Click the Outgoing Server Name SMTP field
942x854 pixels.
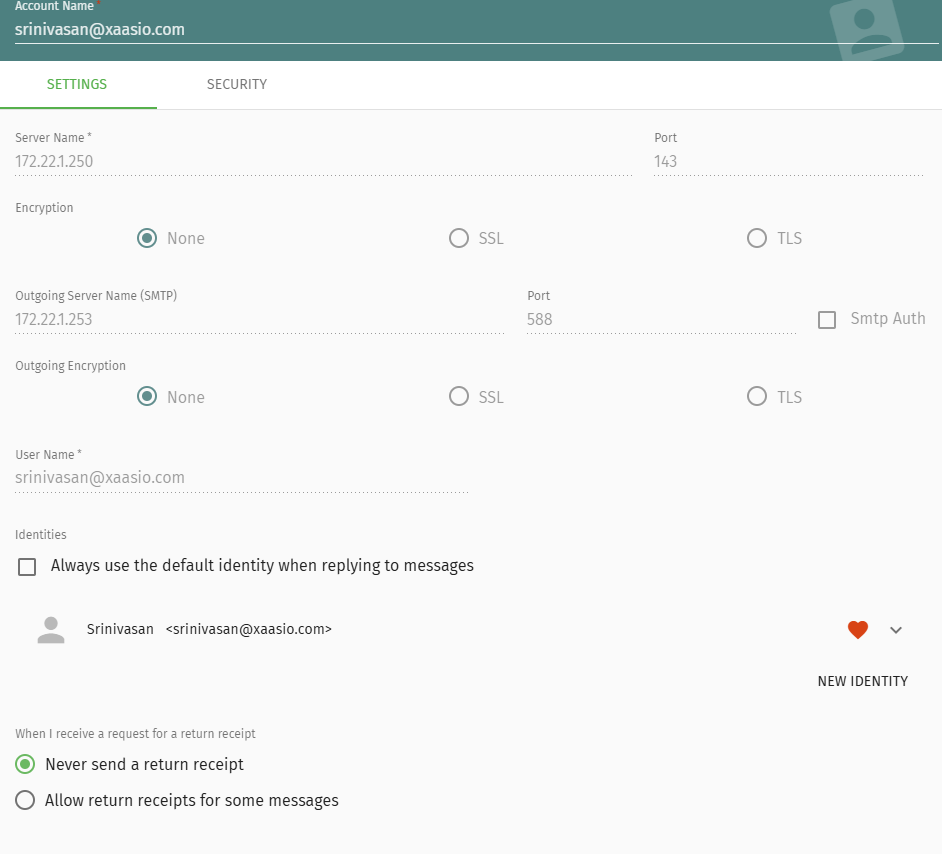(258, 320)
